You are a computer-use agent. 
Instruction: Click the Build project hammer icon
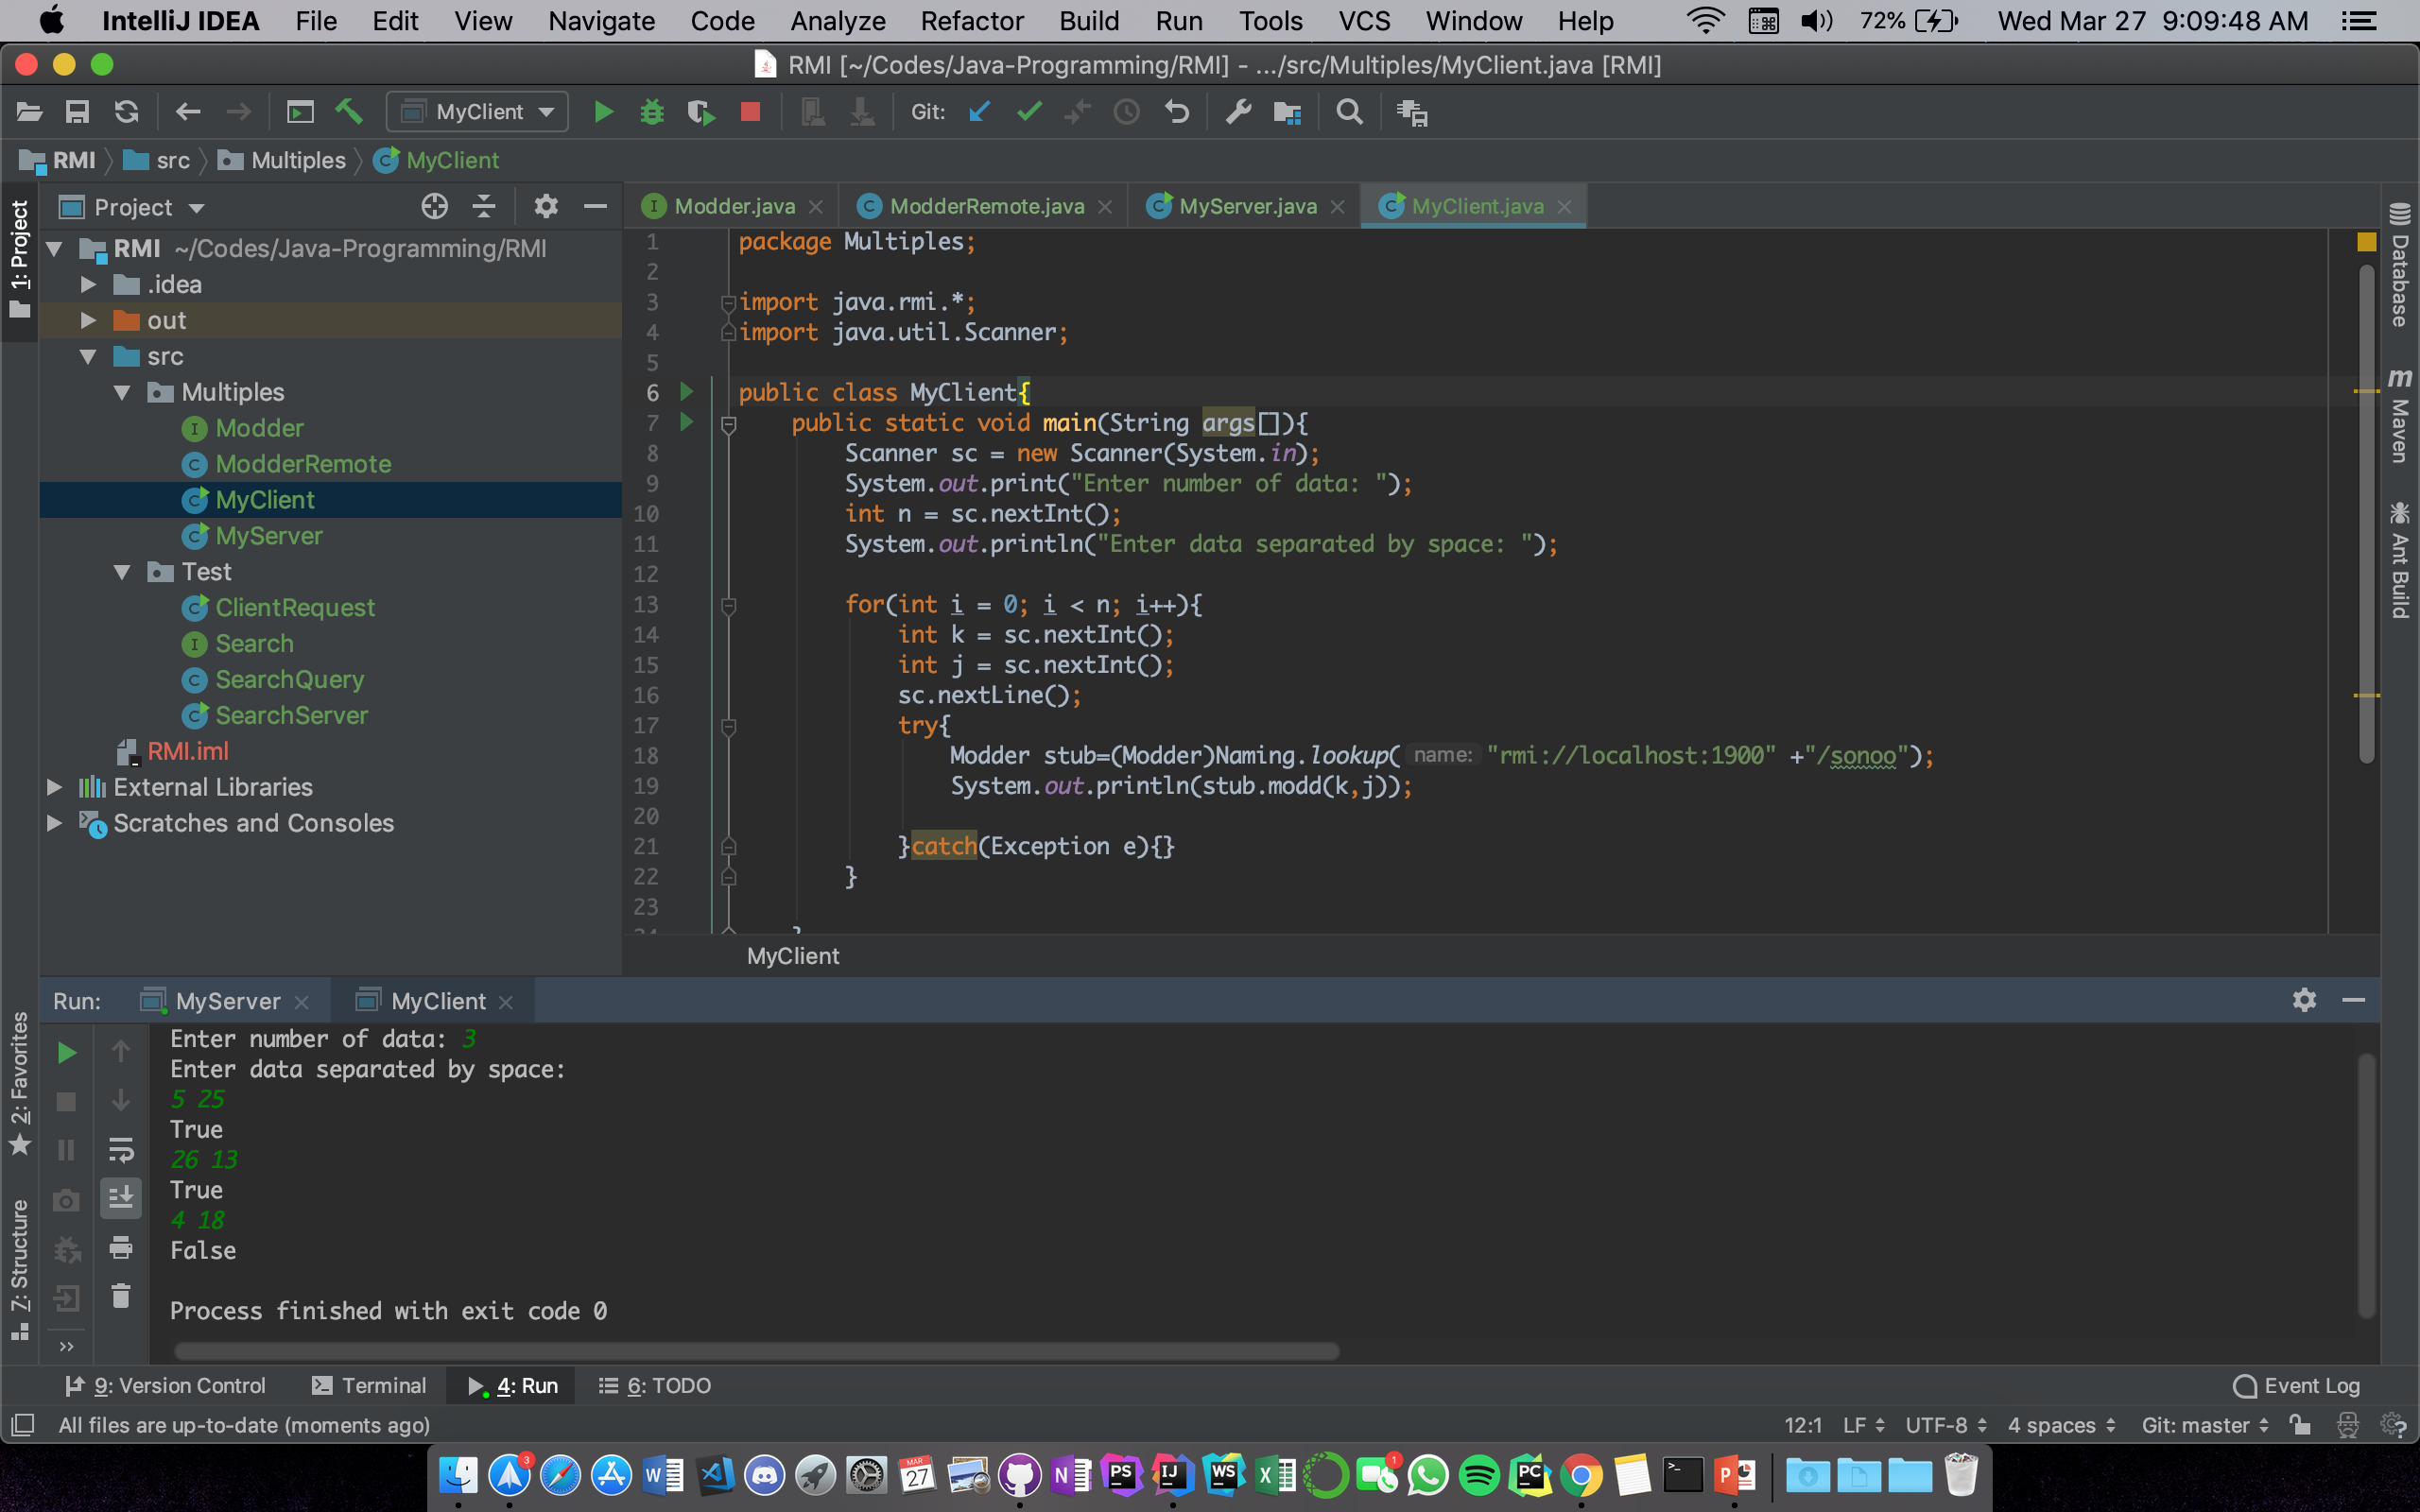tap(349, 112)
